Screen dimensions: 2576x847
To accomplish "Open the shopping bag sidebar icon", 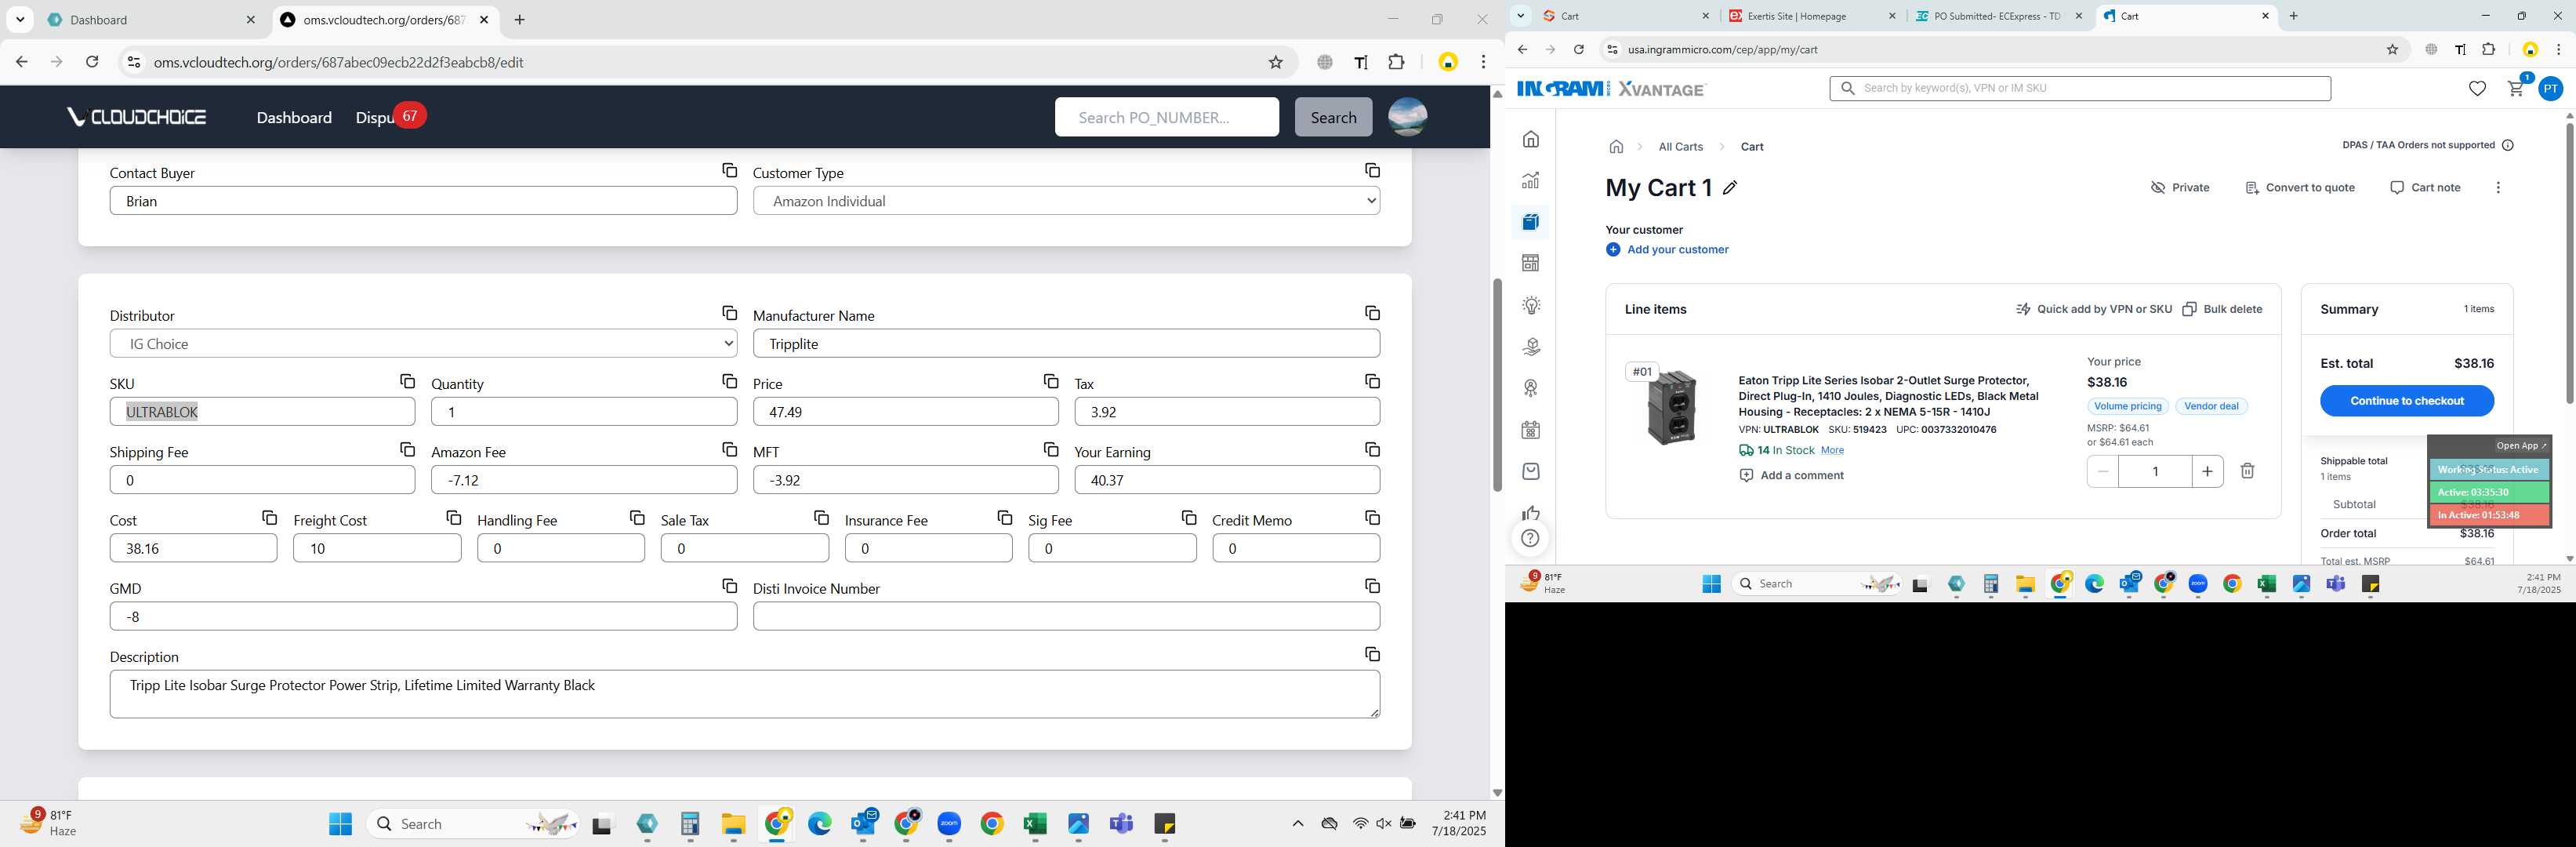I will point(1531,472).
